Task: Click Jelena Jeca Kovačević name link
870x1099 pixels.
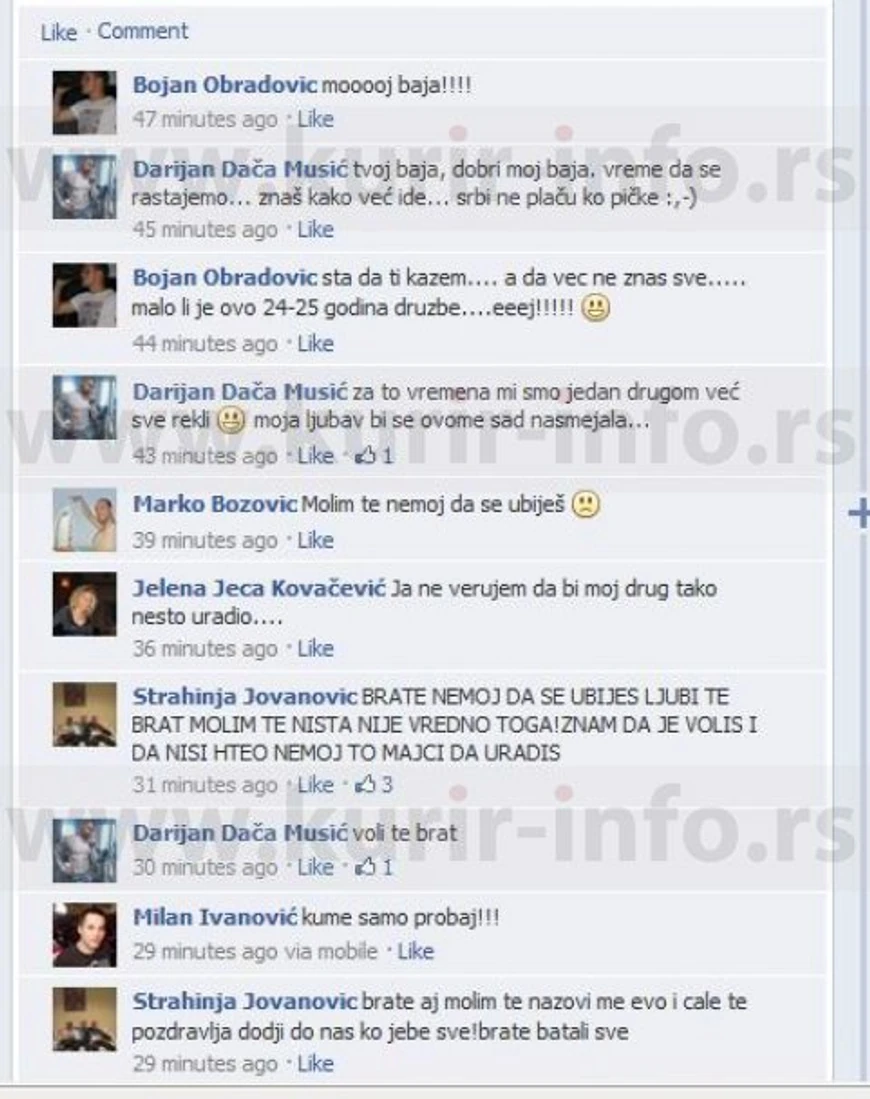Action: pyautogui.click(x=259, y=588)
